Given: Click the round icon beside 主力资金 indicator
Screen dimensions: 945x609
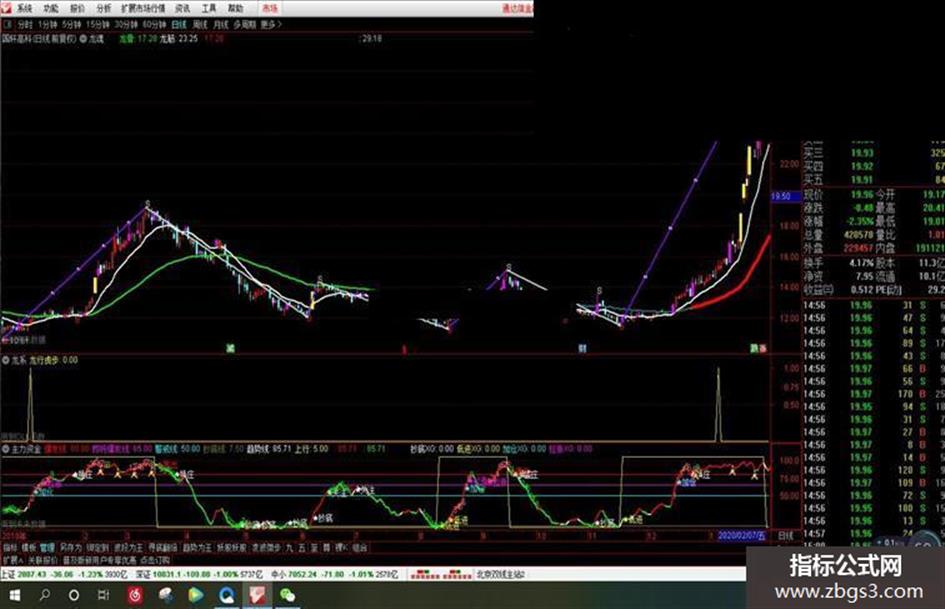Looking at the screenshot, I should 5,449.
